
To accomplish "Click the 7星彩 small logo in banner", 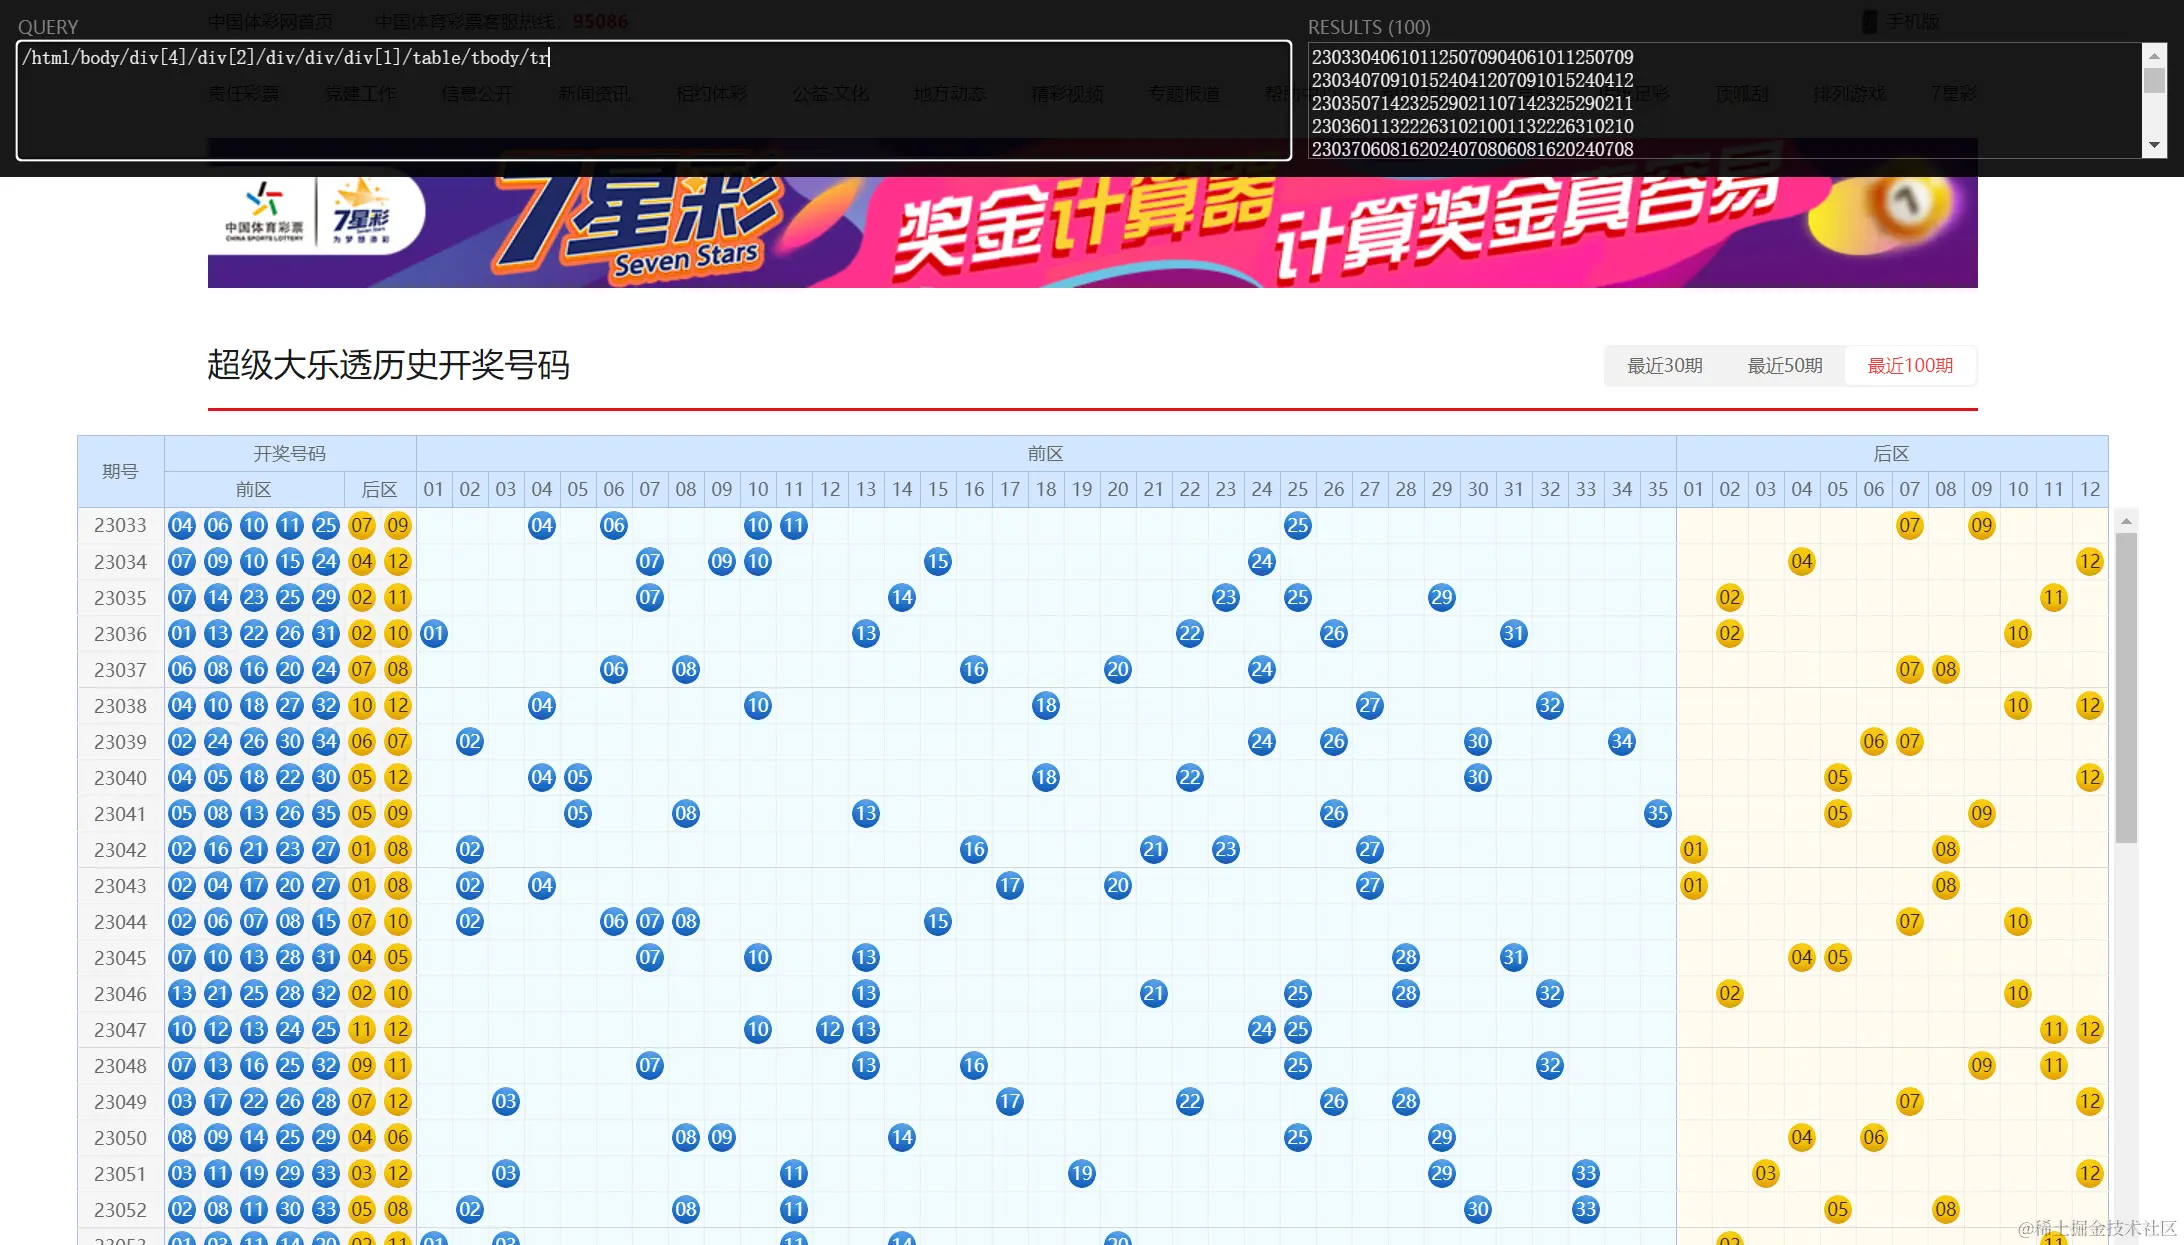I will click(361, 212).
